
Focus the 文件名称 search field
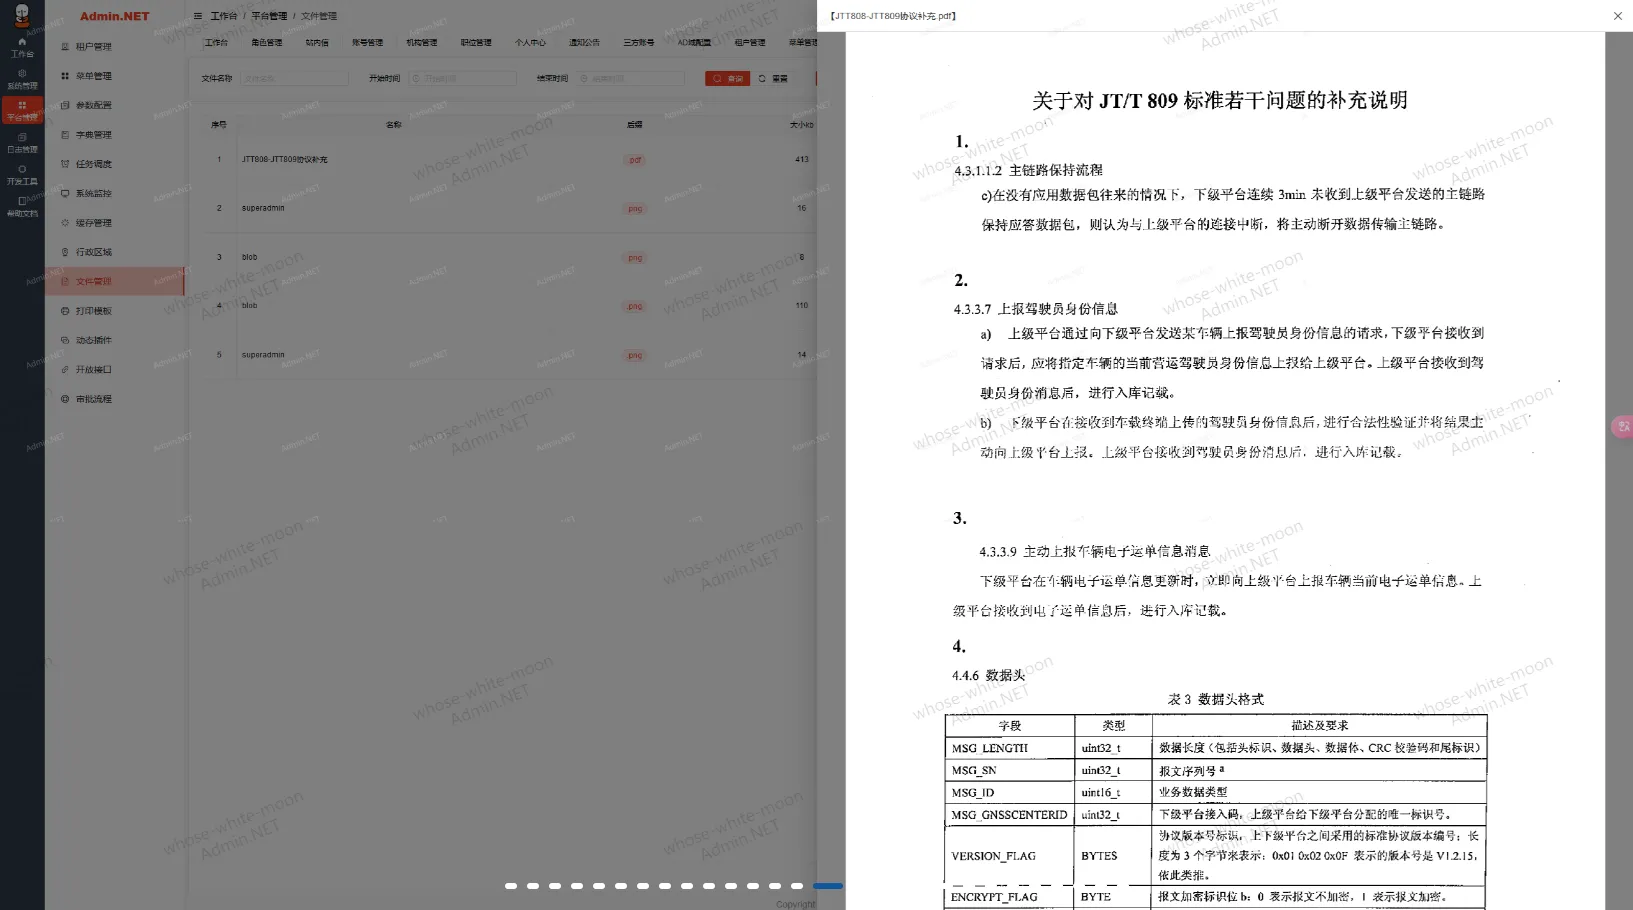pyautogui.click(x=294, y=78)
